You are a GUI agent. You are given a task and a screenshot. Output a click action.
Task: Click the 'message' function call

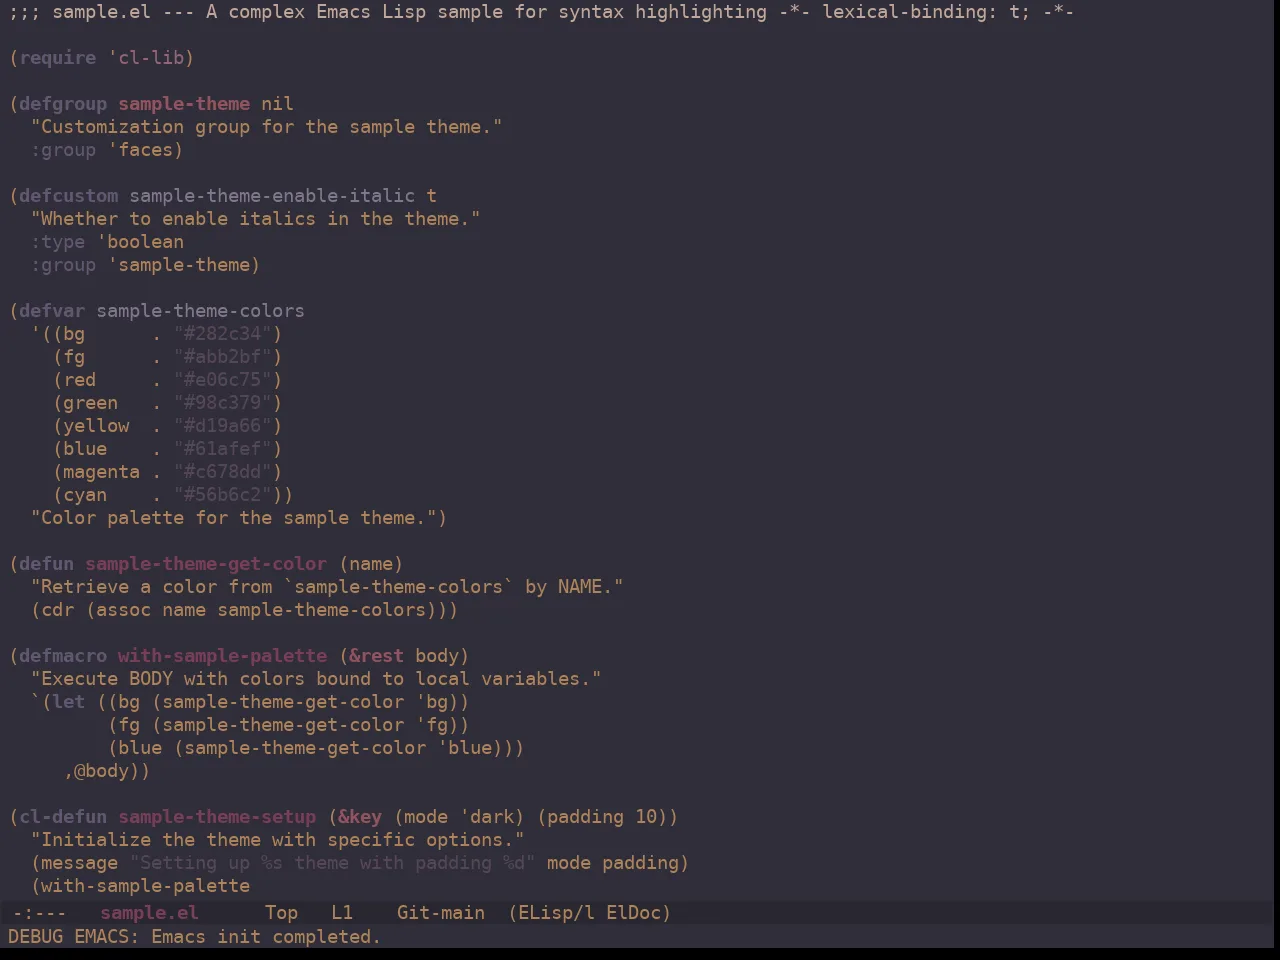80,863
